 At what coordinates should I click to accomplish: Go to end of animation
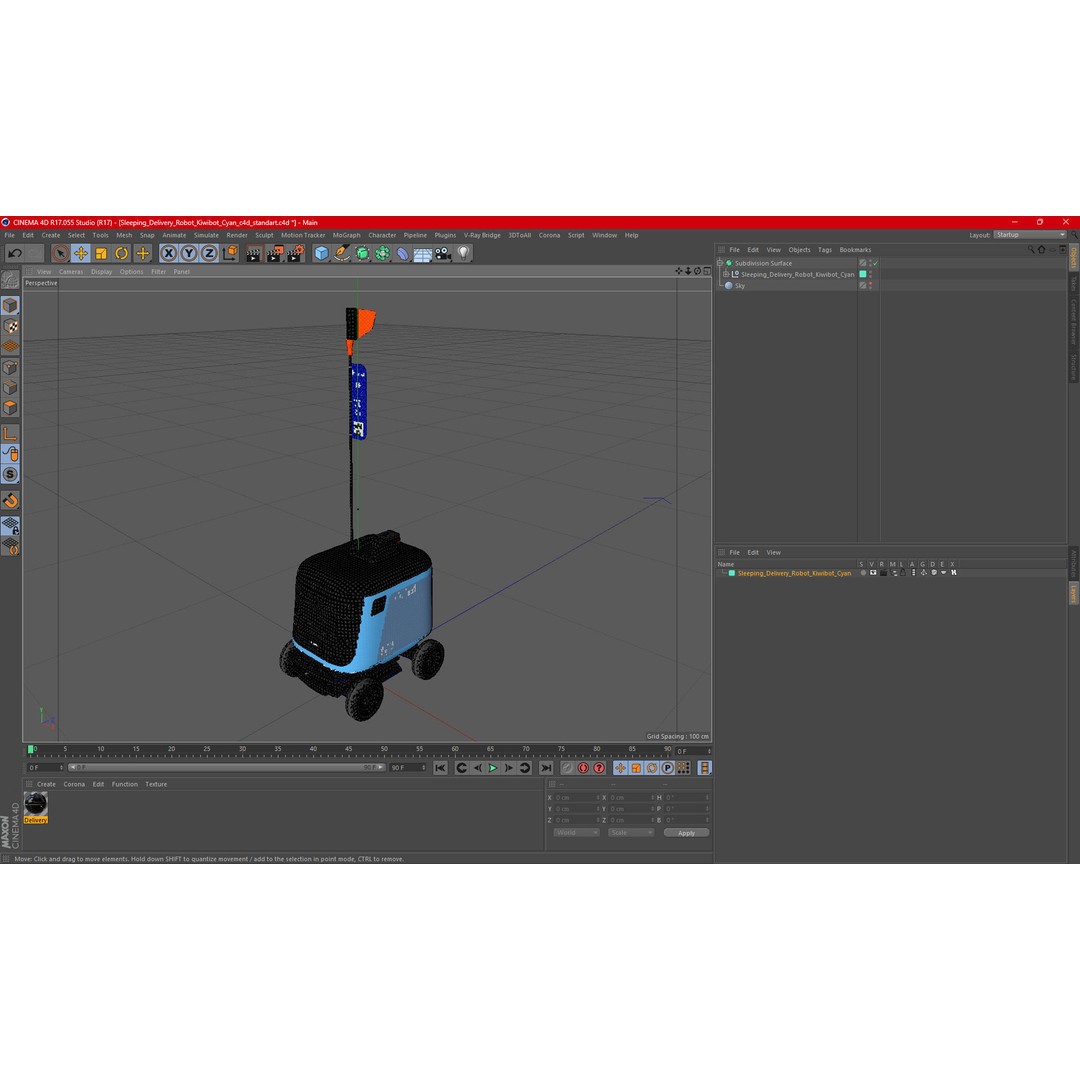[x=546, y=768]
